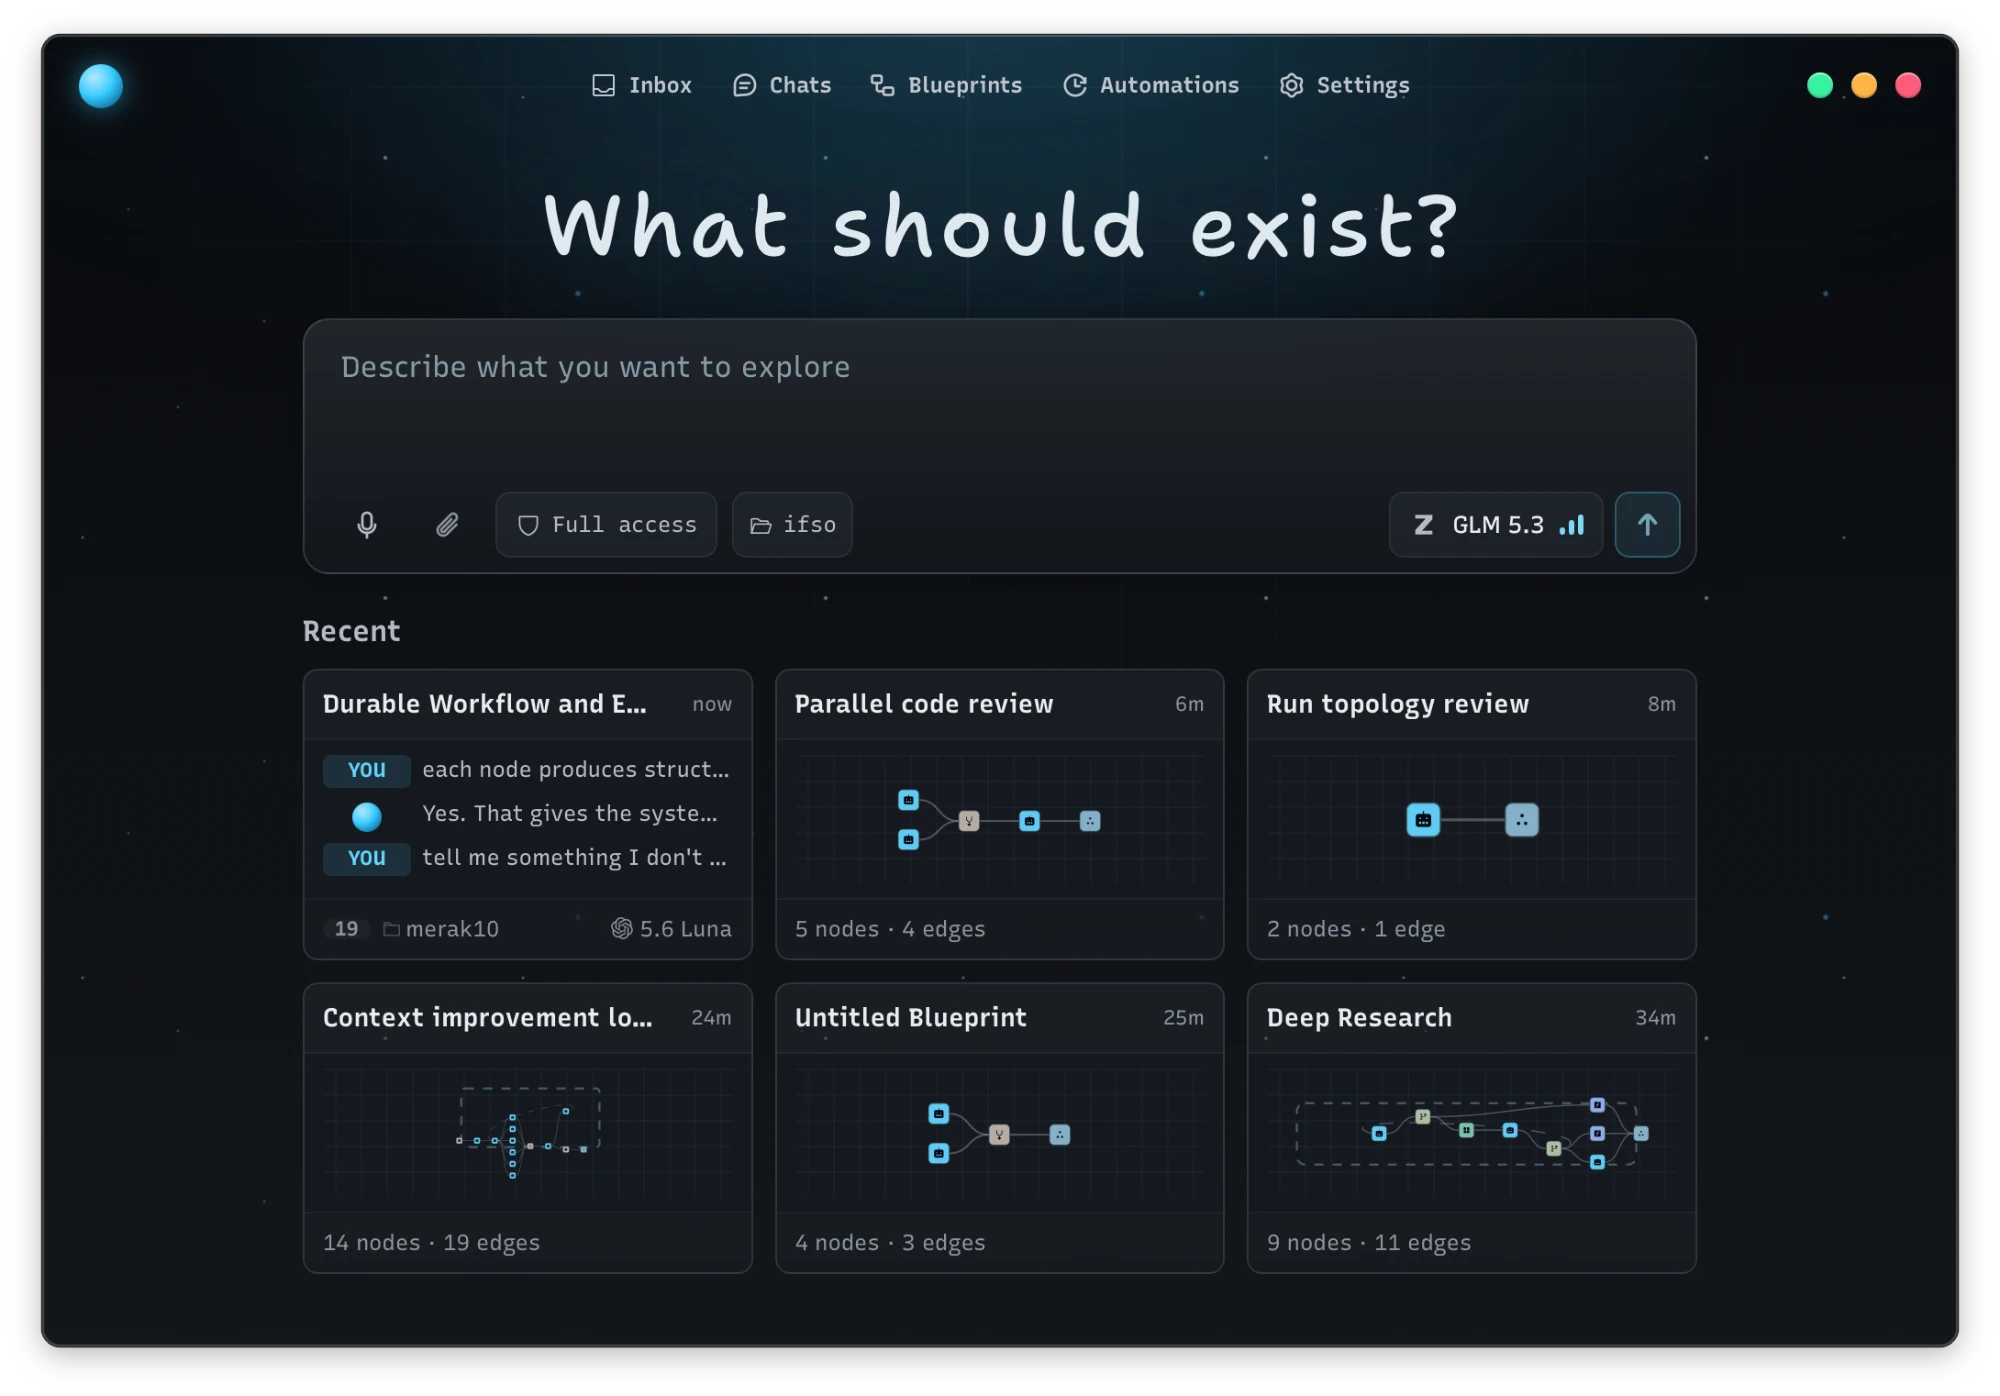Click the Recent section heading
Image resolution: width=2000 pixels, height=1396 pixels.
coord(352,631)
